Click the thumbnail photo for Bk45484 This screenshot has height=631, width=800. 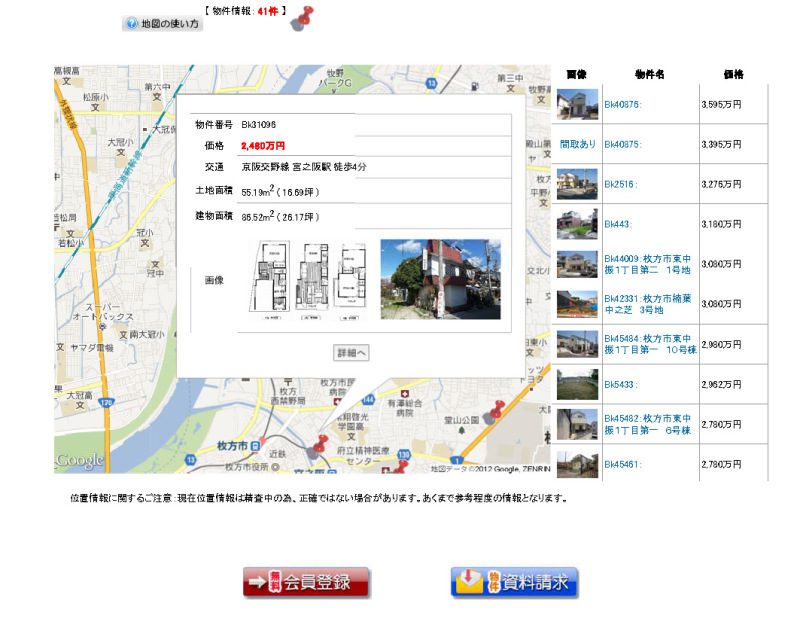577,344
